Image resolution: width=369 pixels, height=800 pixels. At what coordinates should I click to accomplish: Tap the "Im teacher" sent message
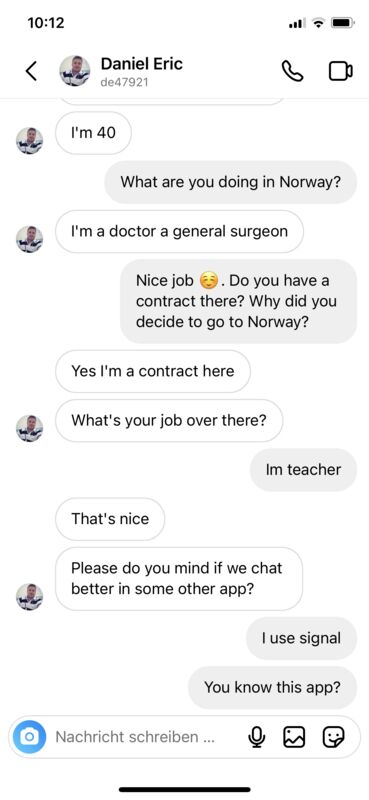pos(303,469)
